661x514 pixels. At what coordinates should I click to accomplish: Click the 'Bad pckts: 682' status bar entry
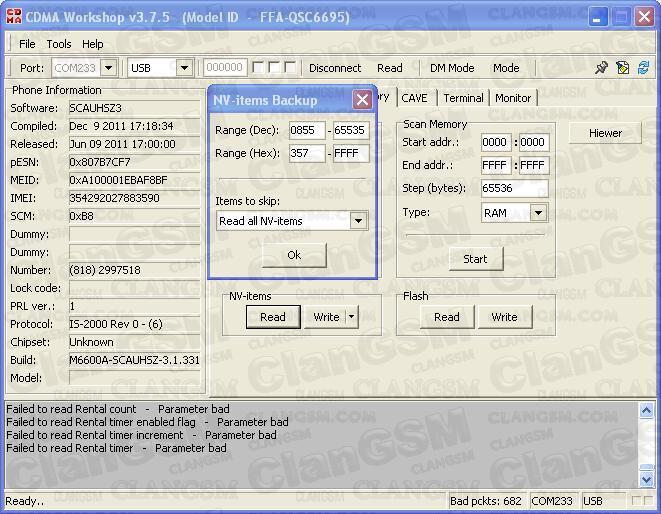pos(486,501)
